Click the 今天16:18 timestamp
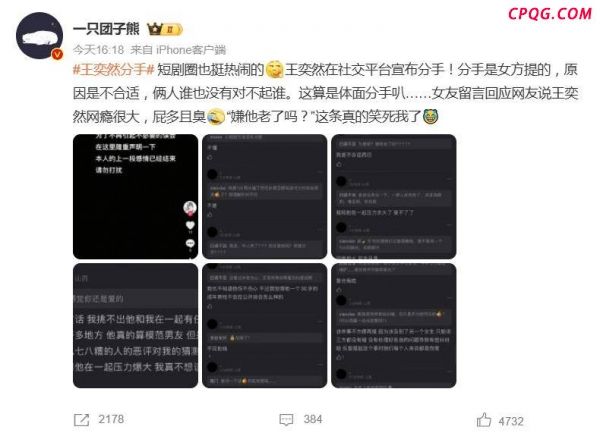This screenshot has width=600, height=436. click(x=98, y=50)
